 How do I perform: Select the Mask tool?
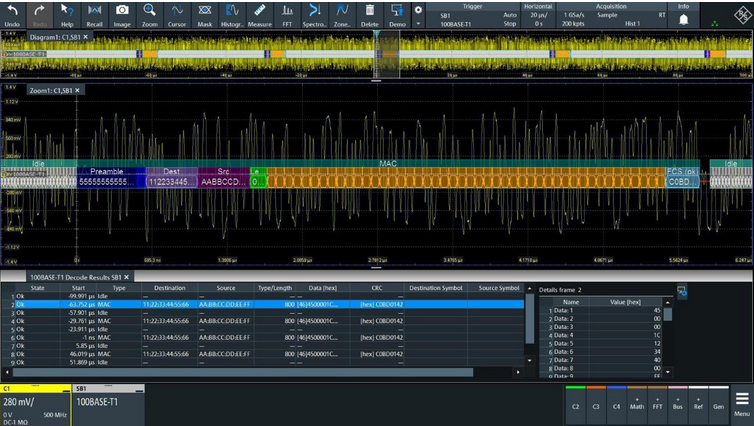click(x=204, y=15)
